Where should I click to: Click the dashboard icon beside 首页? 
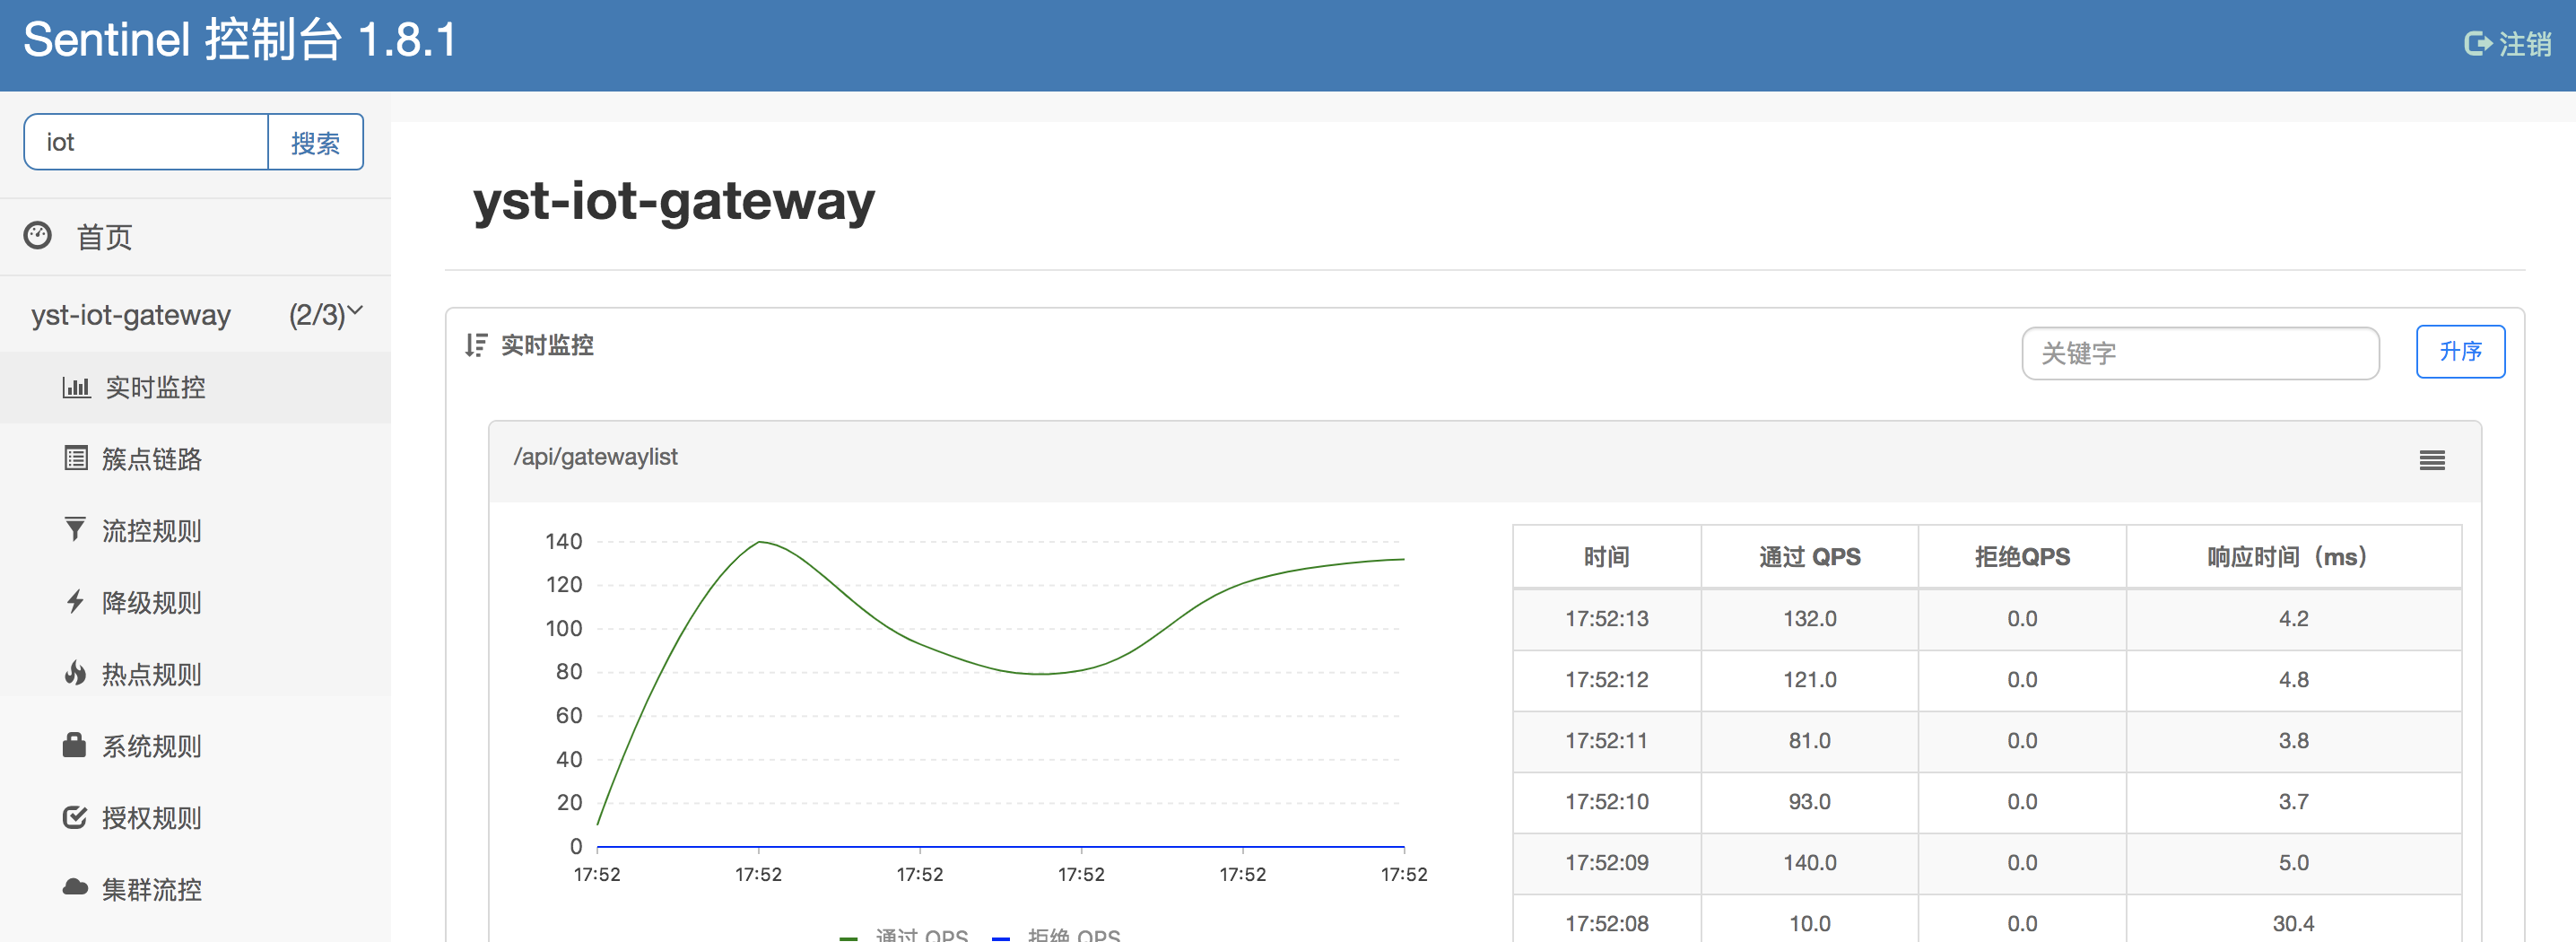point(37,235)
